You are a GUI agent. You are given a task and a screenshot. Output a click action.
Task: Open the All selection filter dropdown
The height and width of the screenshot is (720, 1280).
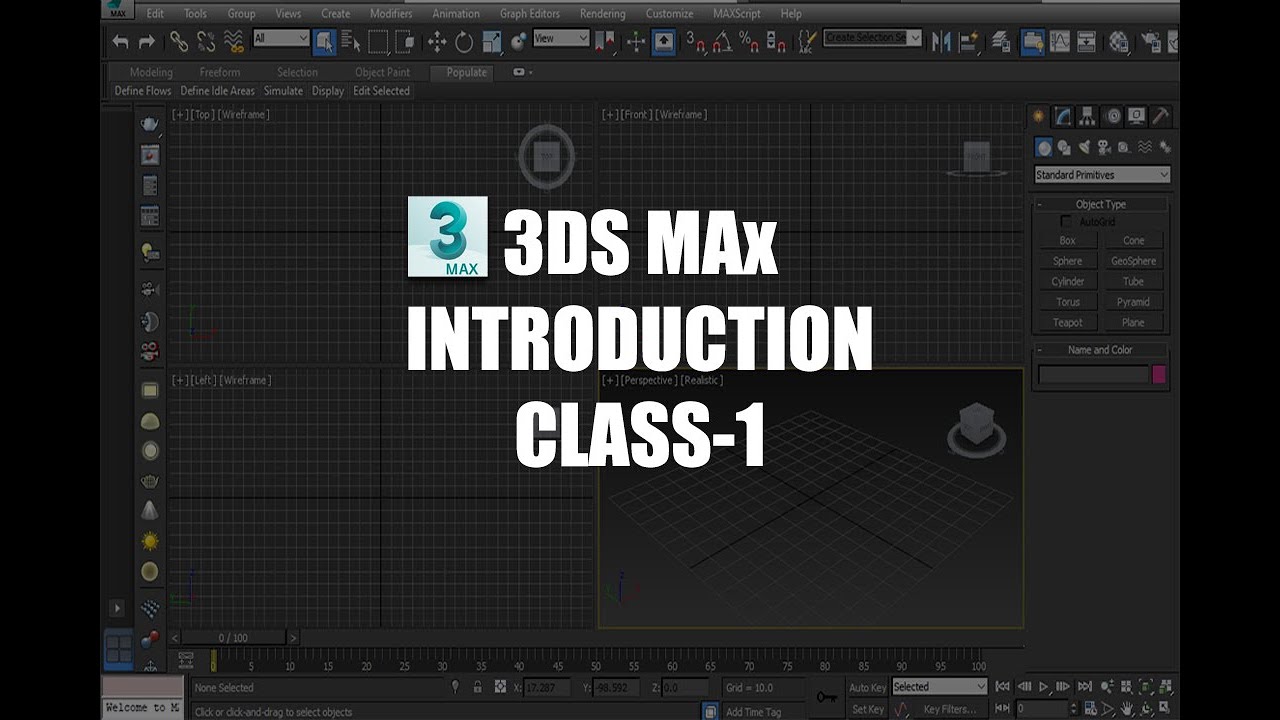click(x=281, y=38)
